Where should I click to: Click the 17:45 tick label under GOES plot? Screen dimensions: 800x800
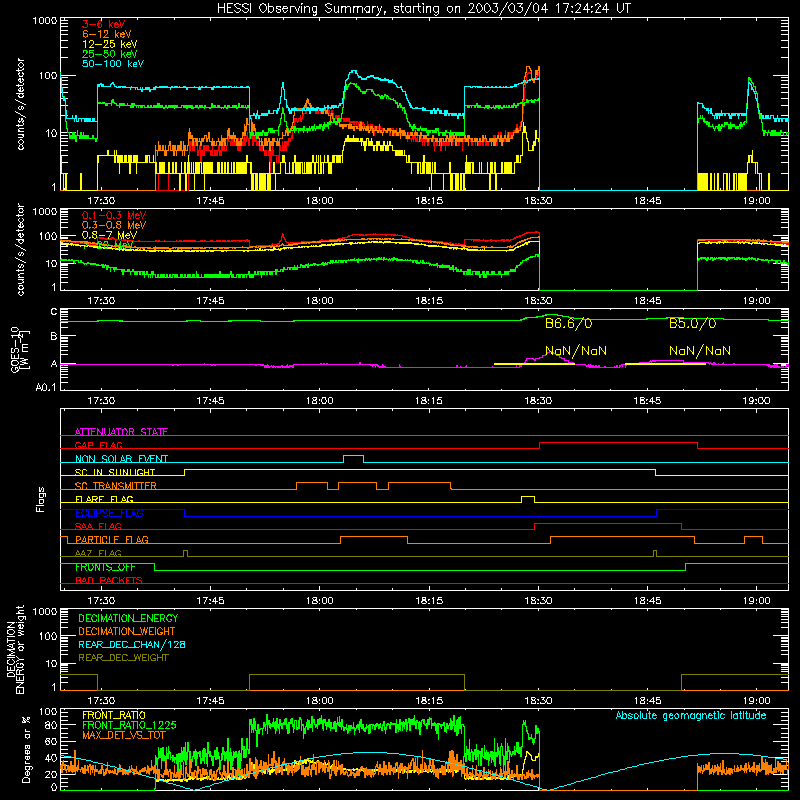click(x=210, y=401)
